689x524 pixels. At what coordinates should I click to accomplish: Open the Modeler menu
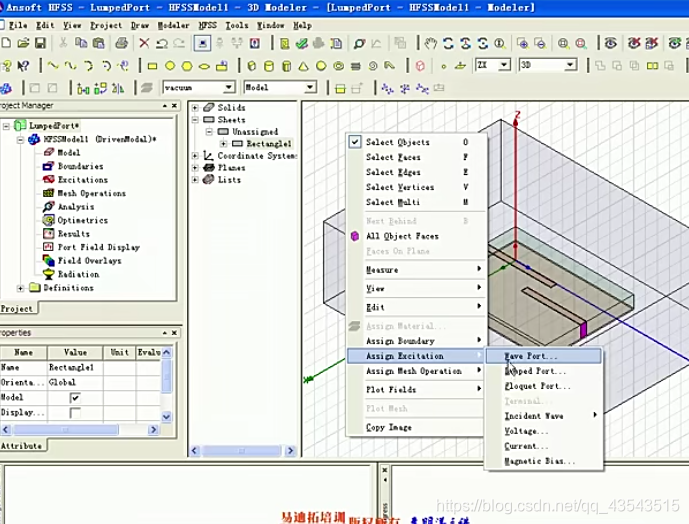click(x=173, y=25)
